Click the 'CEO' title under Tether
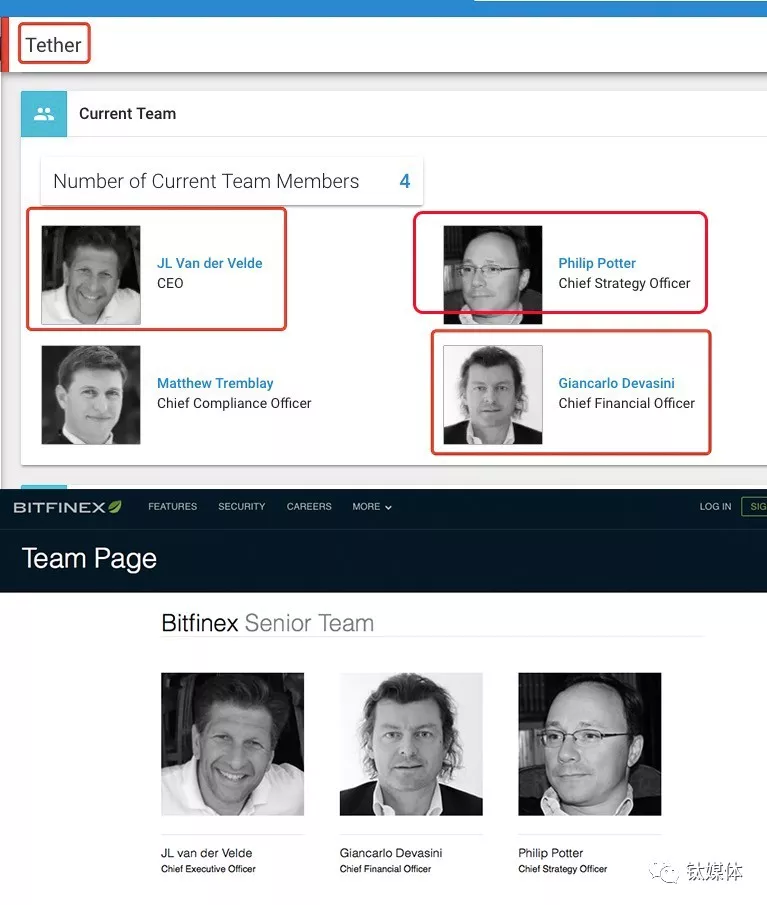Viewport: 767px width, 905px height. (x=170, y=283)
